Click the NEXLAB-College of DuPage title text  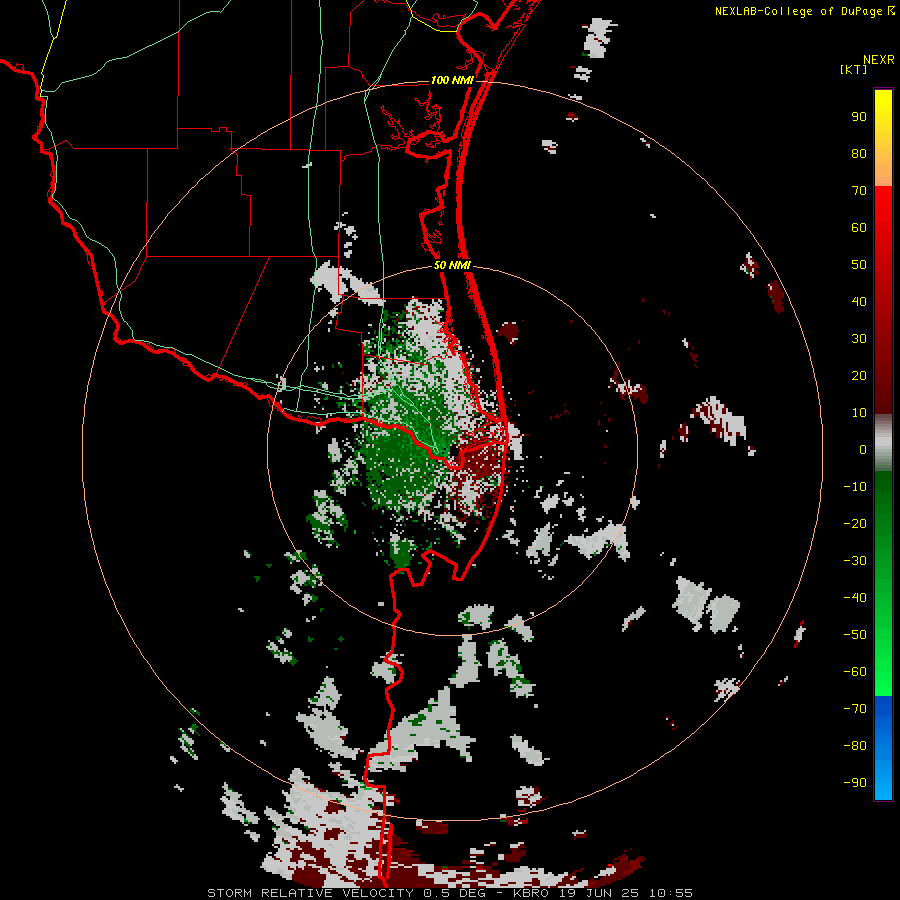tap(798, 11)
